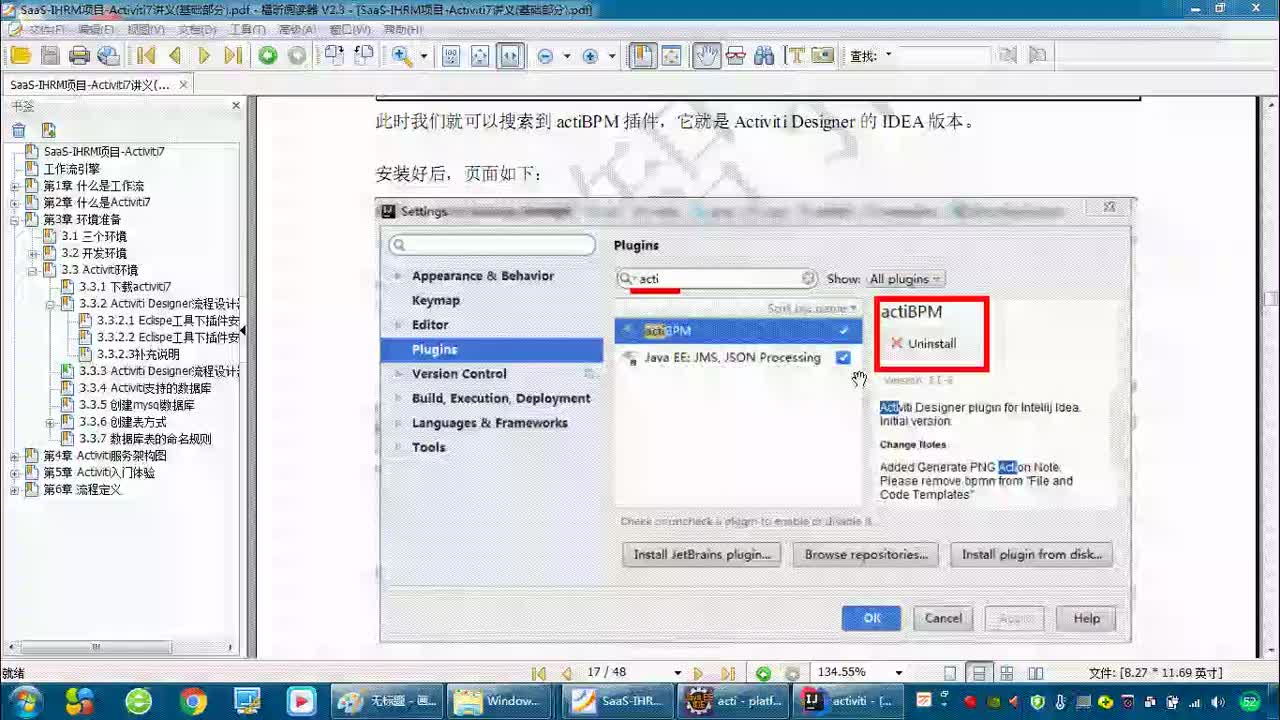Open the 视图(V) menu

click(x=146, y=30)
